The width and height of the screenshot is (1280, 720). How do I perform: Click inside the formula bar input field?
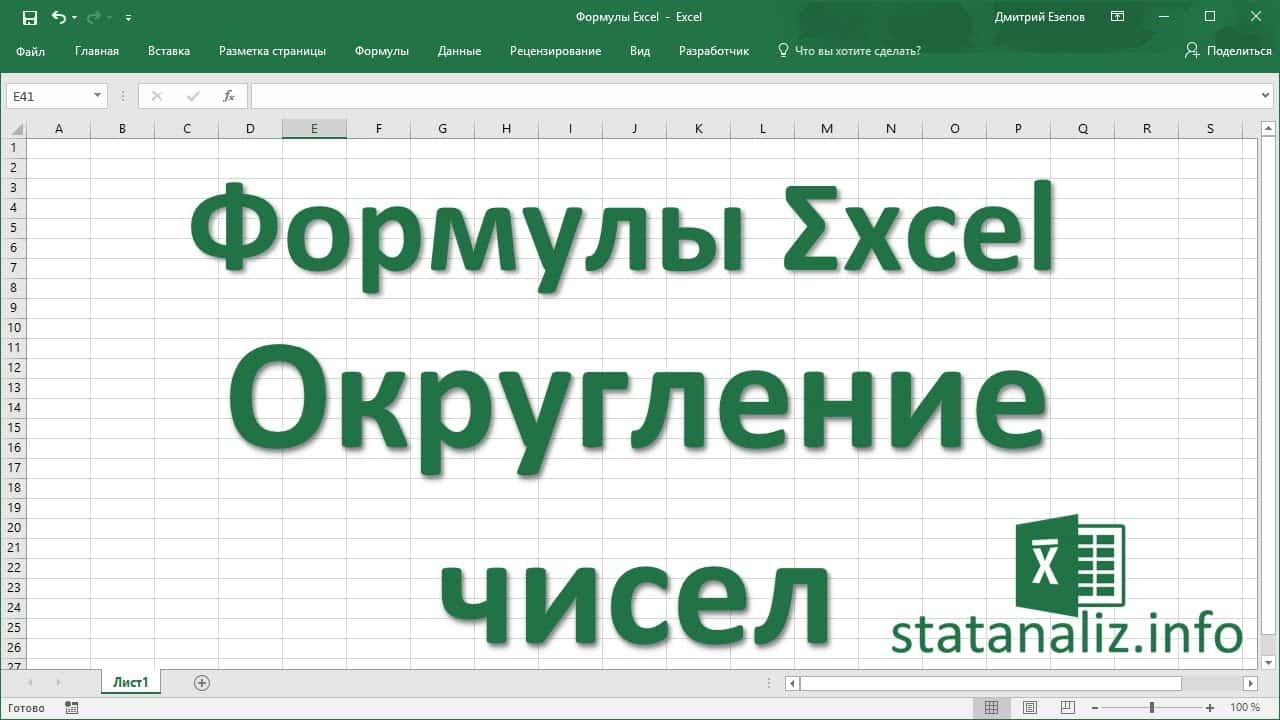pos(750,96)
